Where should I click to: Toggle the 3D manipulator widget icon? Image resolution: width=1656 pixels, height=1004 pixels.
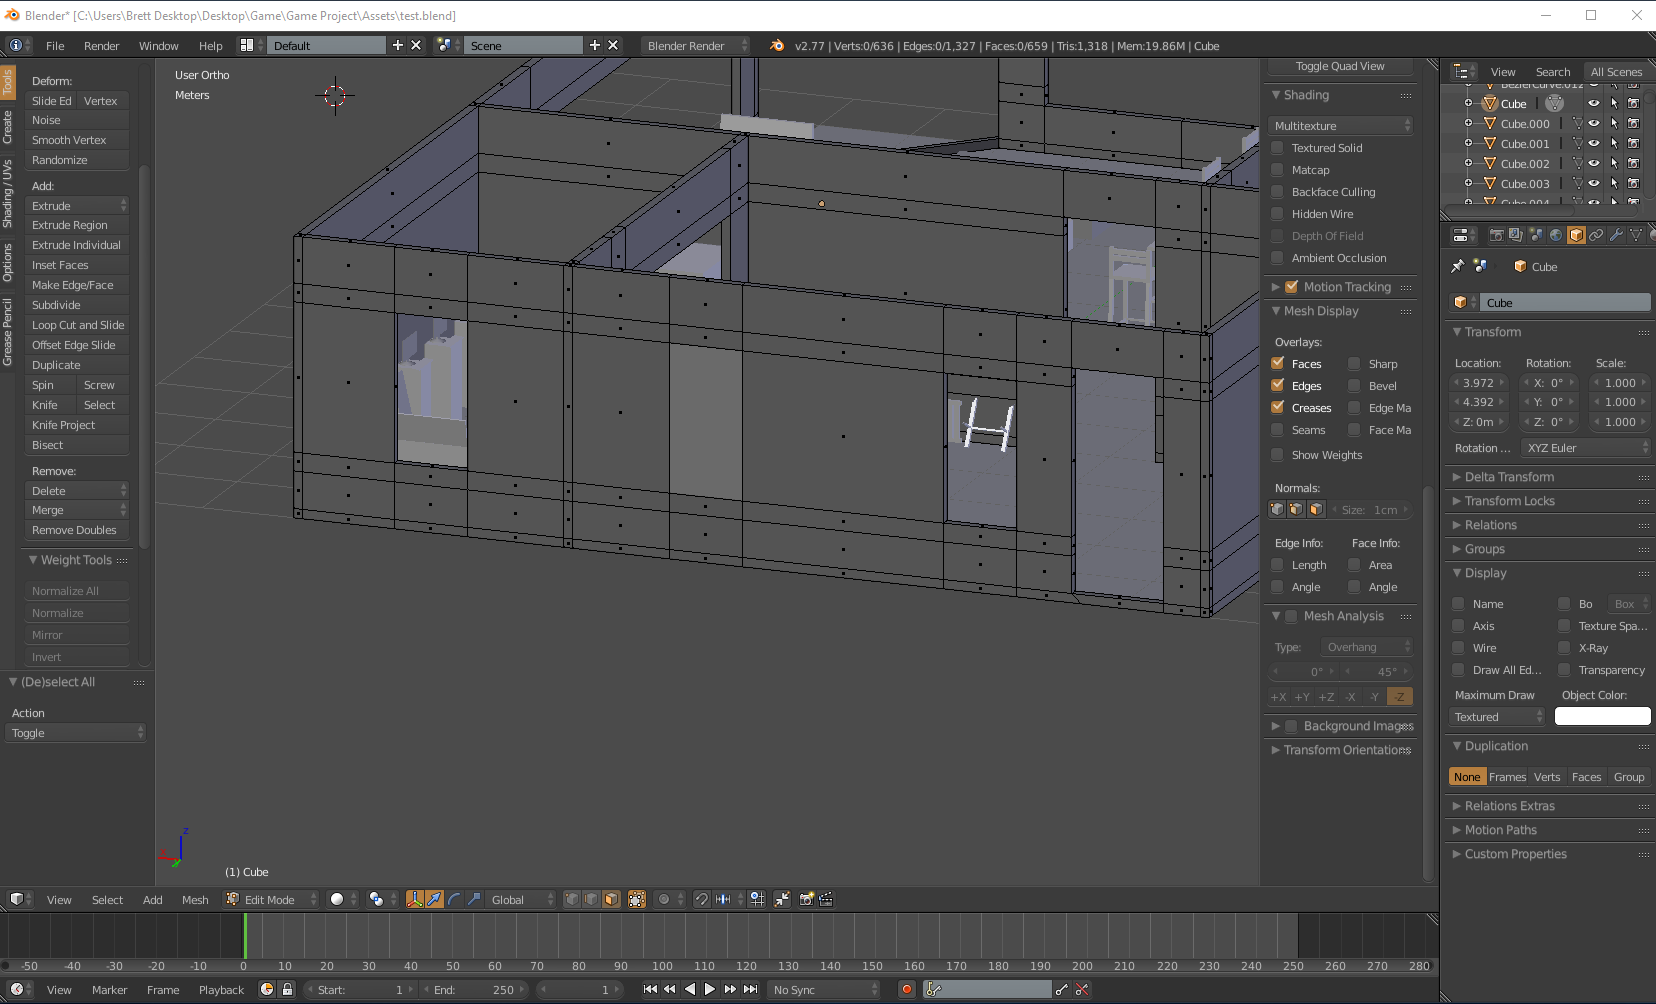(x=414, y=899)
